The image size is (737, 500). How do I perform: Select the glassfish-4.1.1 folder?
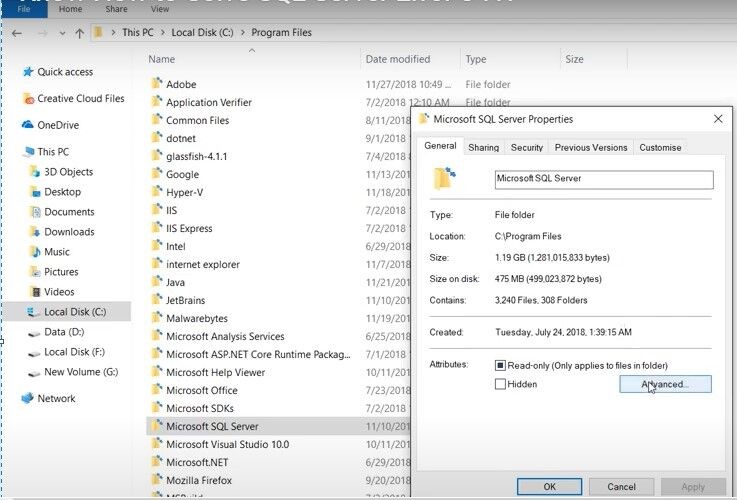point(196,156)
